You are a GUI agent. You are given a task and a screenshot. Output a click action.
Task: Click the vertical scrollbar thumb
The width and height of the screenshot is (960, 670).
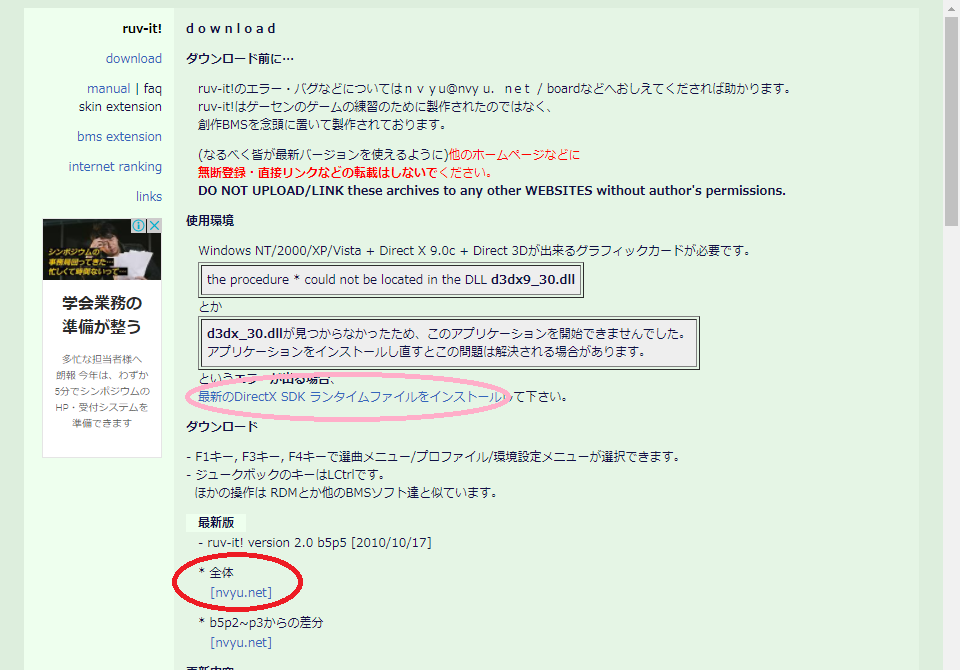(x=951, y=121)
